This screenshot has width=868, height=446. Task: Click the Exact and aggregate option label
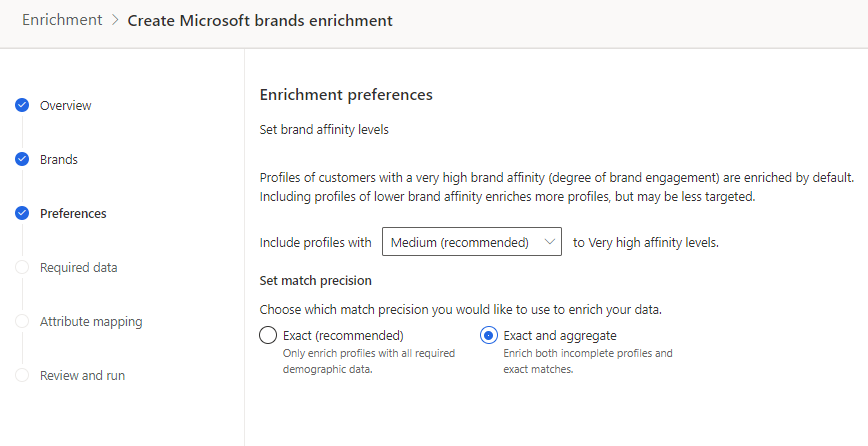tap(560, 335)
